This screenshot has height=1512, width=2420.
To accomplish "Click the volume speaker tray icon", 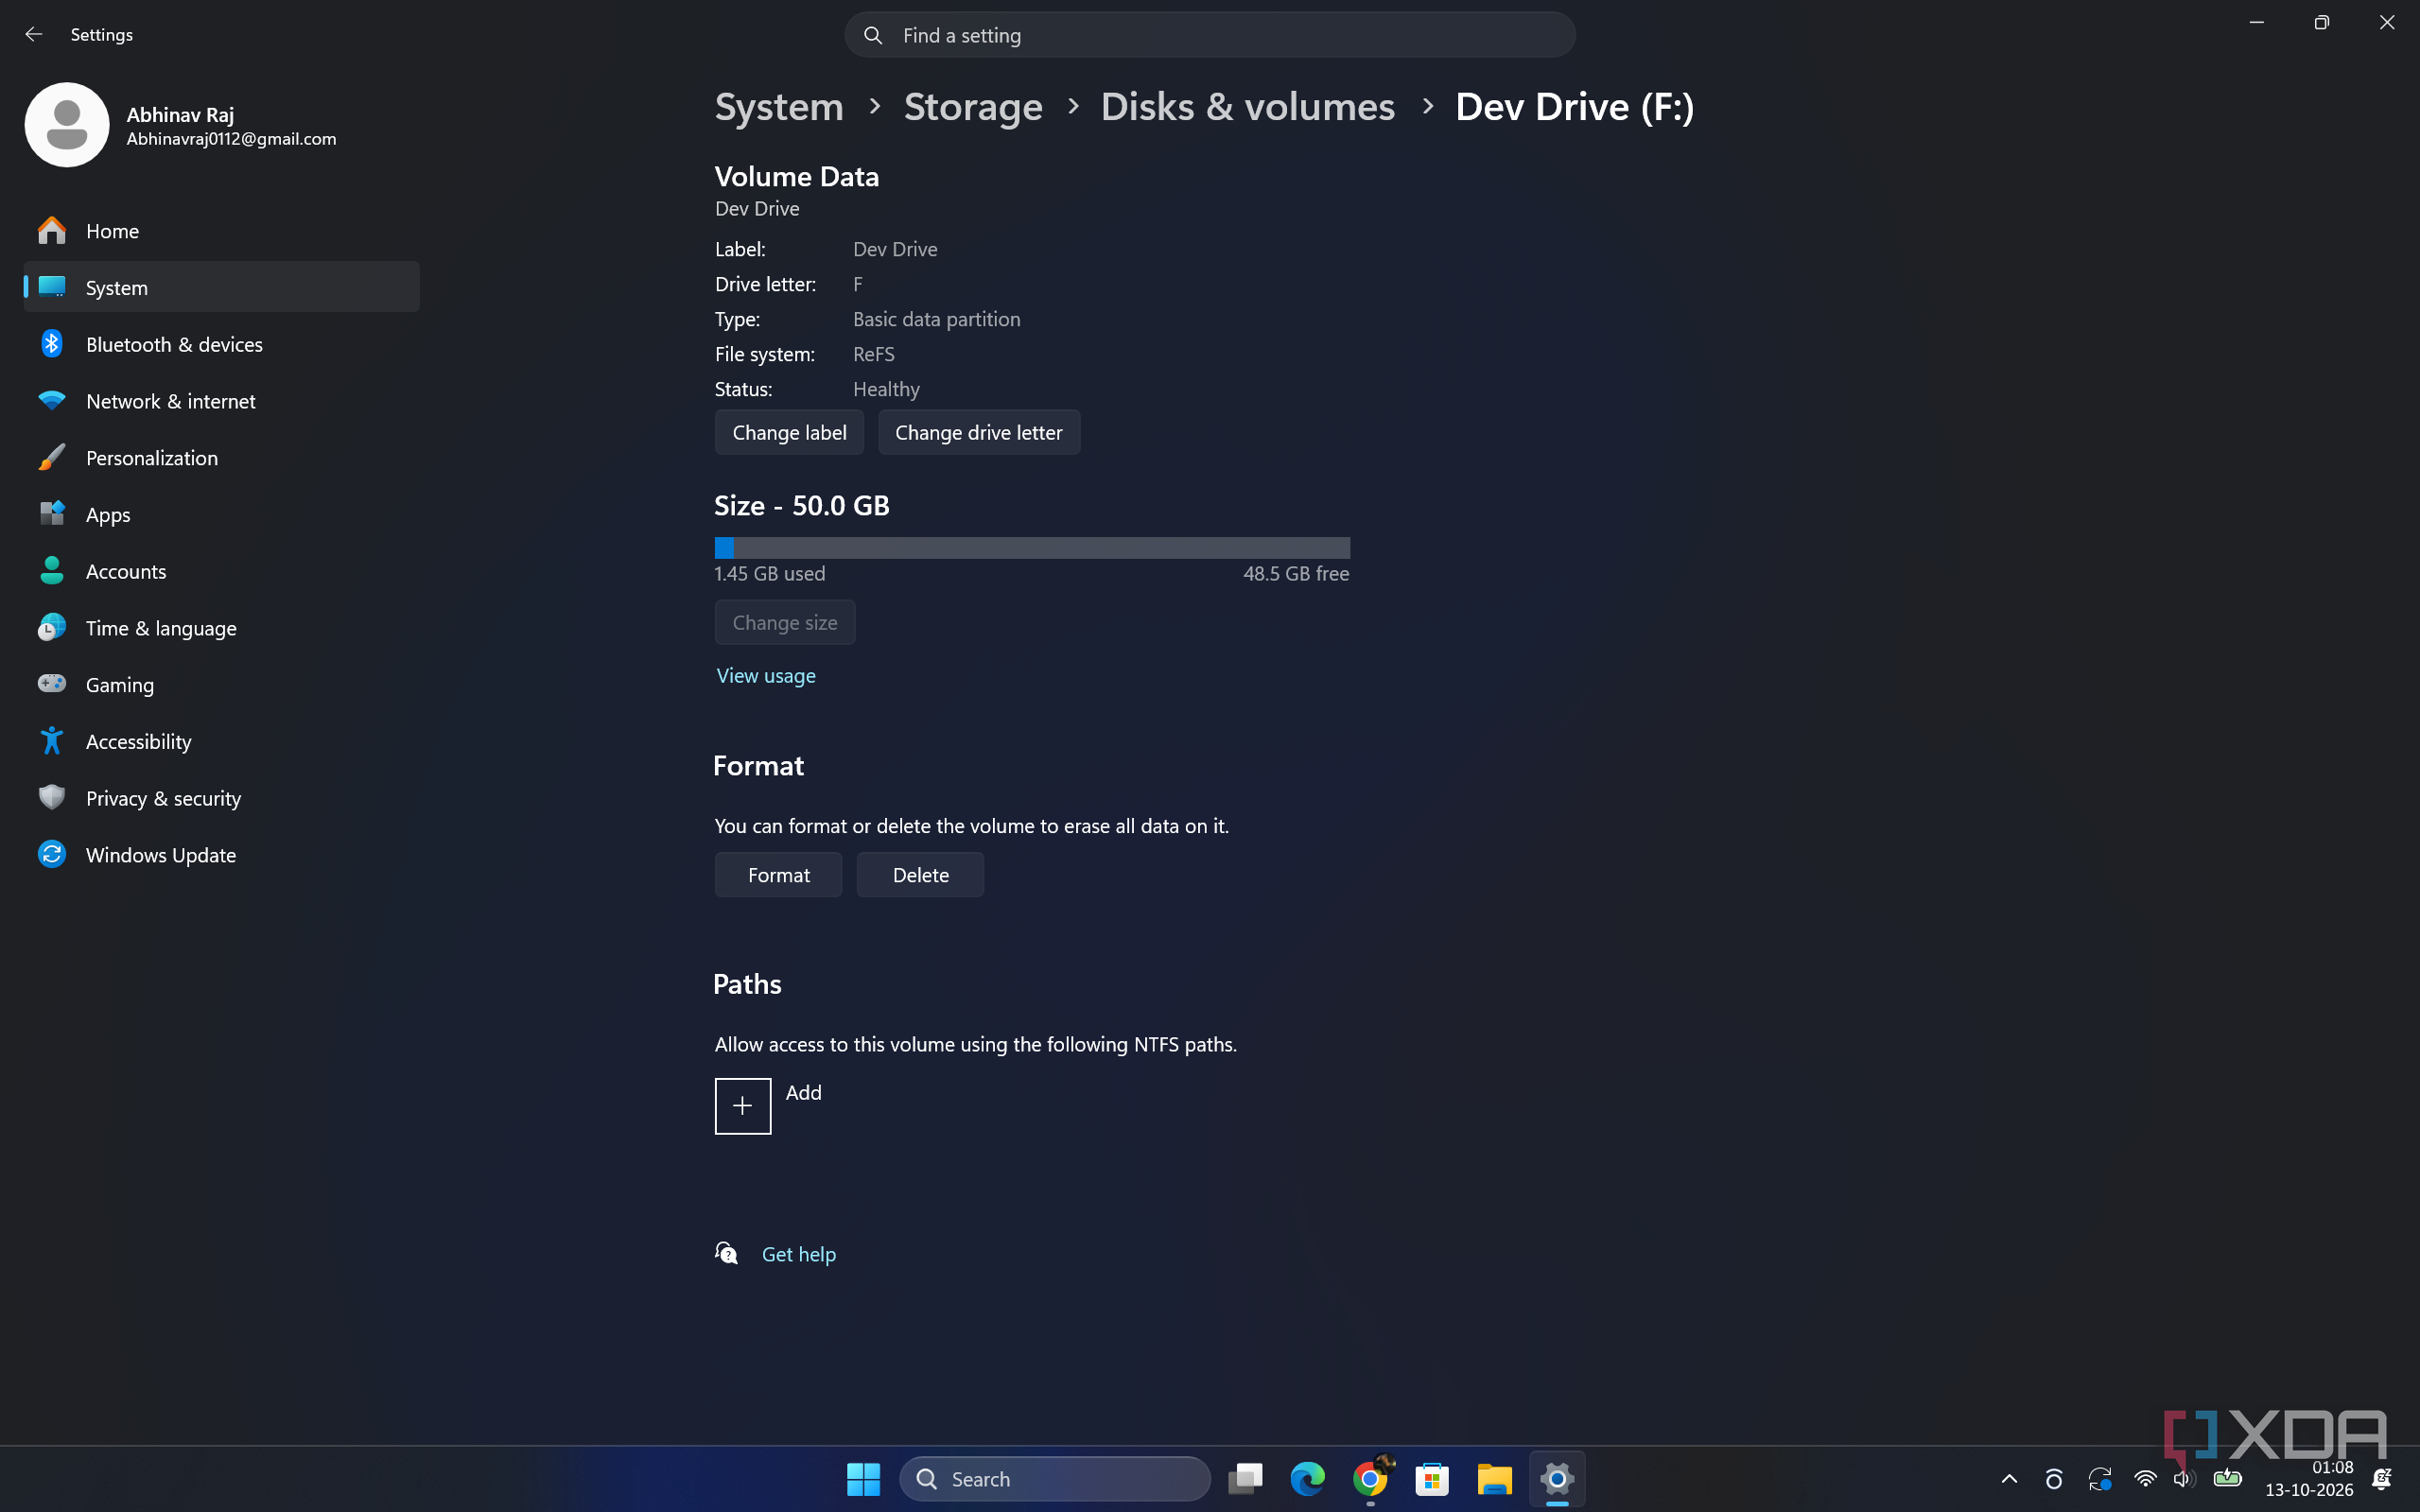I will click(2184, 1479).
